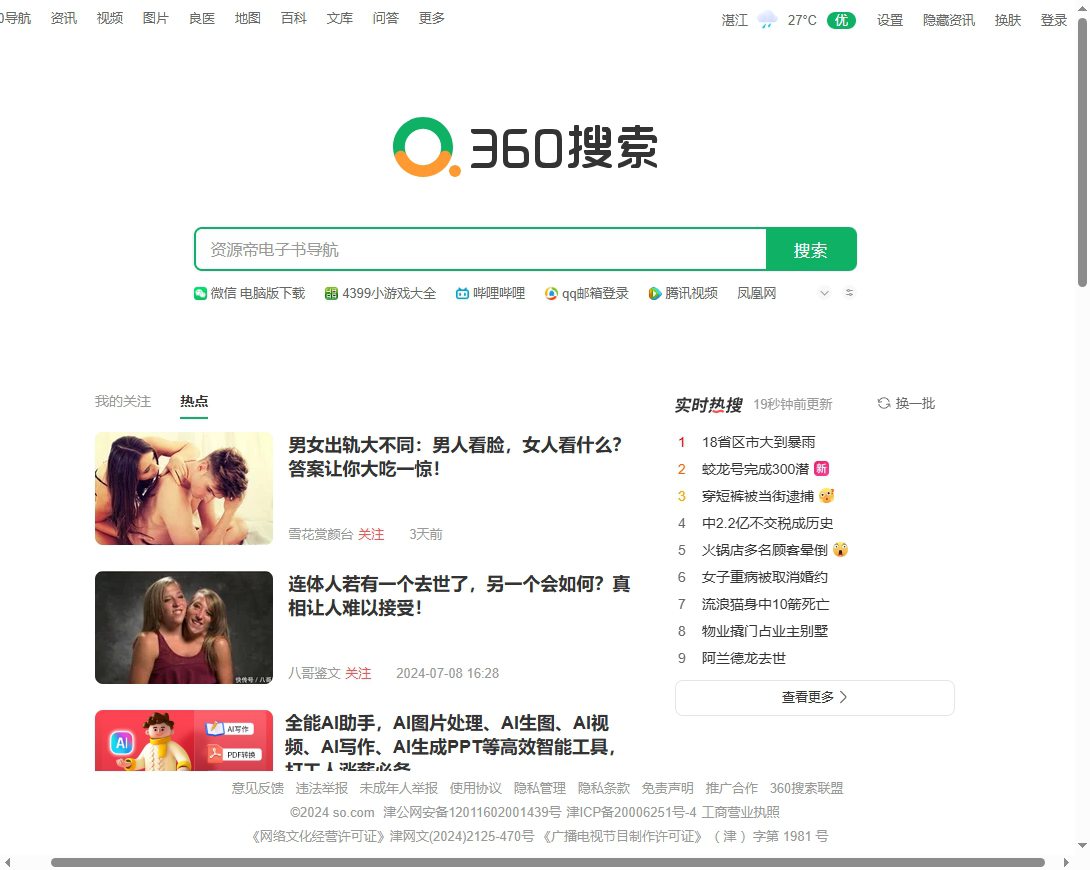The image size is (1090, 870).
Task: Click the vertical scrollbar thumb
Action: [1082, 154]
